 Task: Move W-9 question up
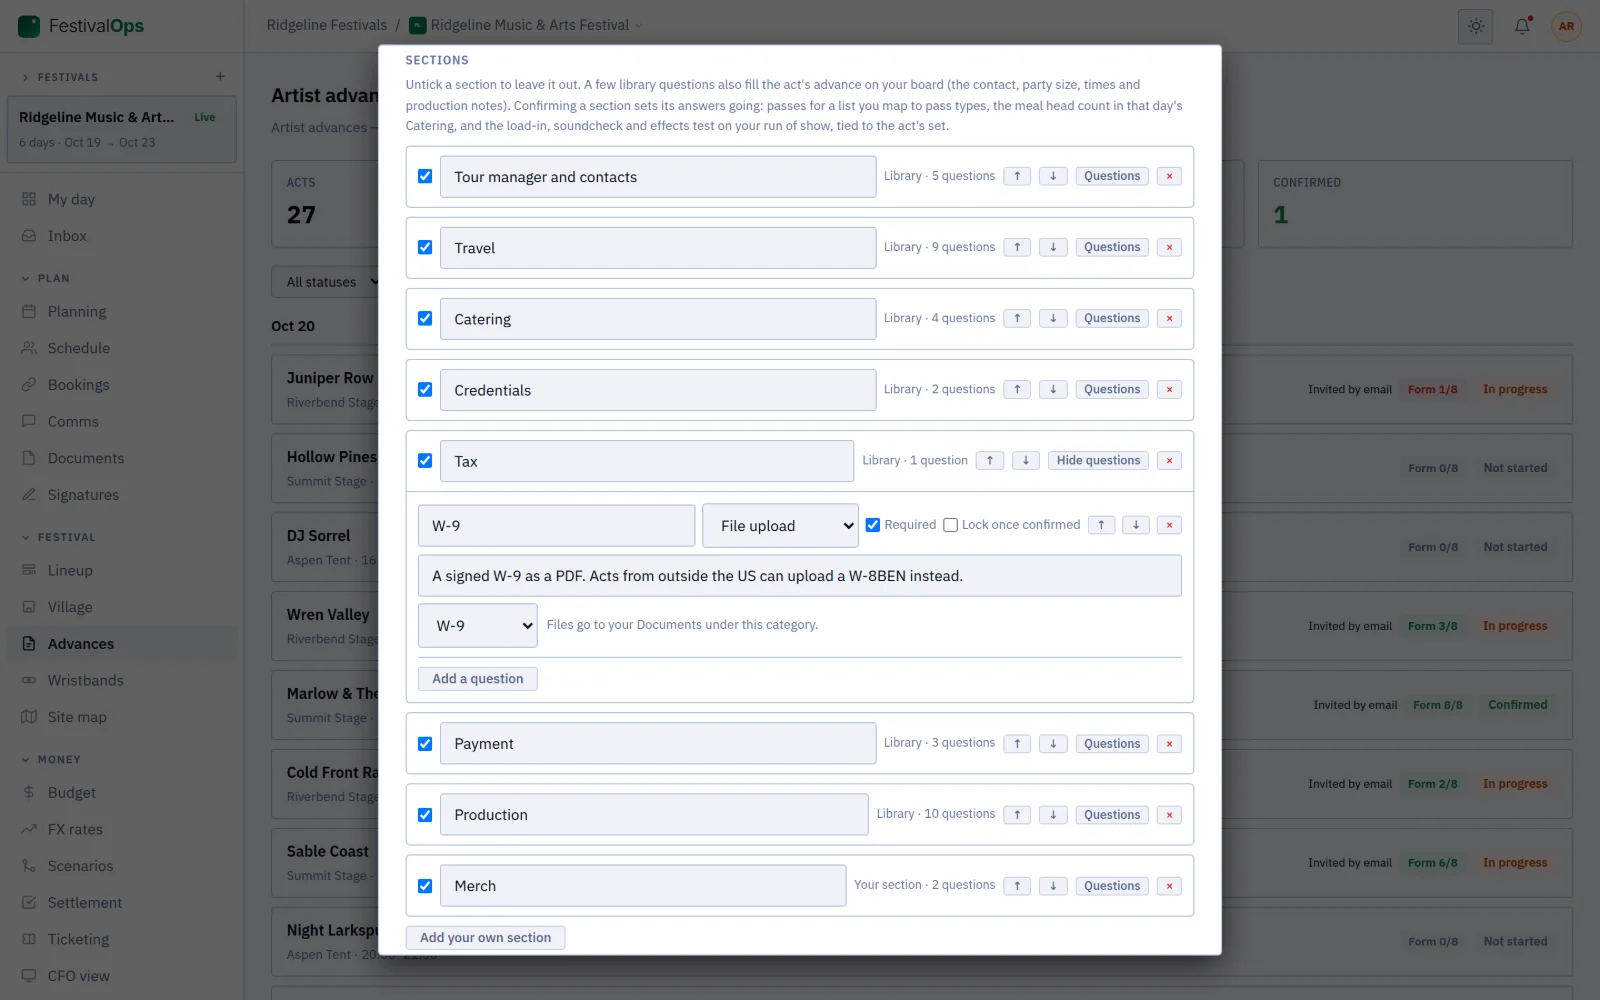[x=1101, y=525]
